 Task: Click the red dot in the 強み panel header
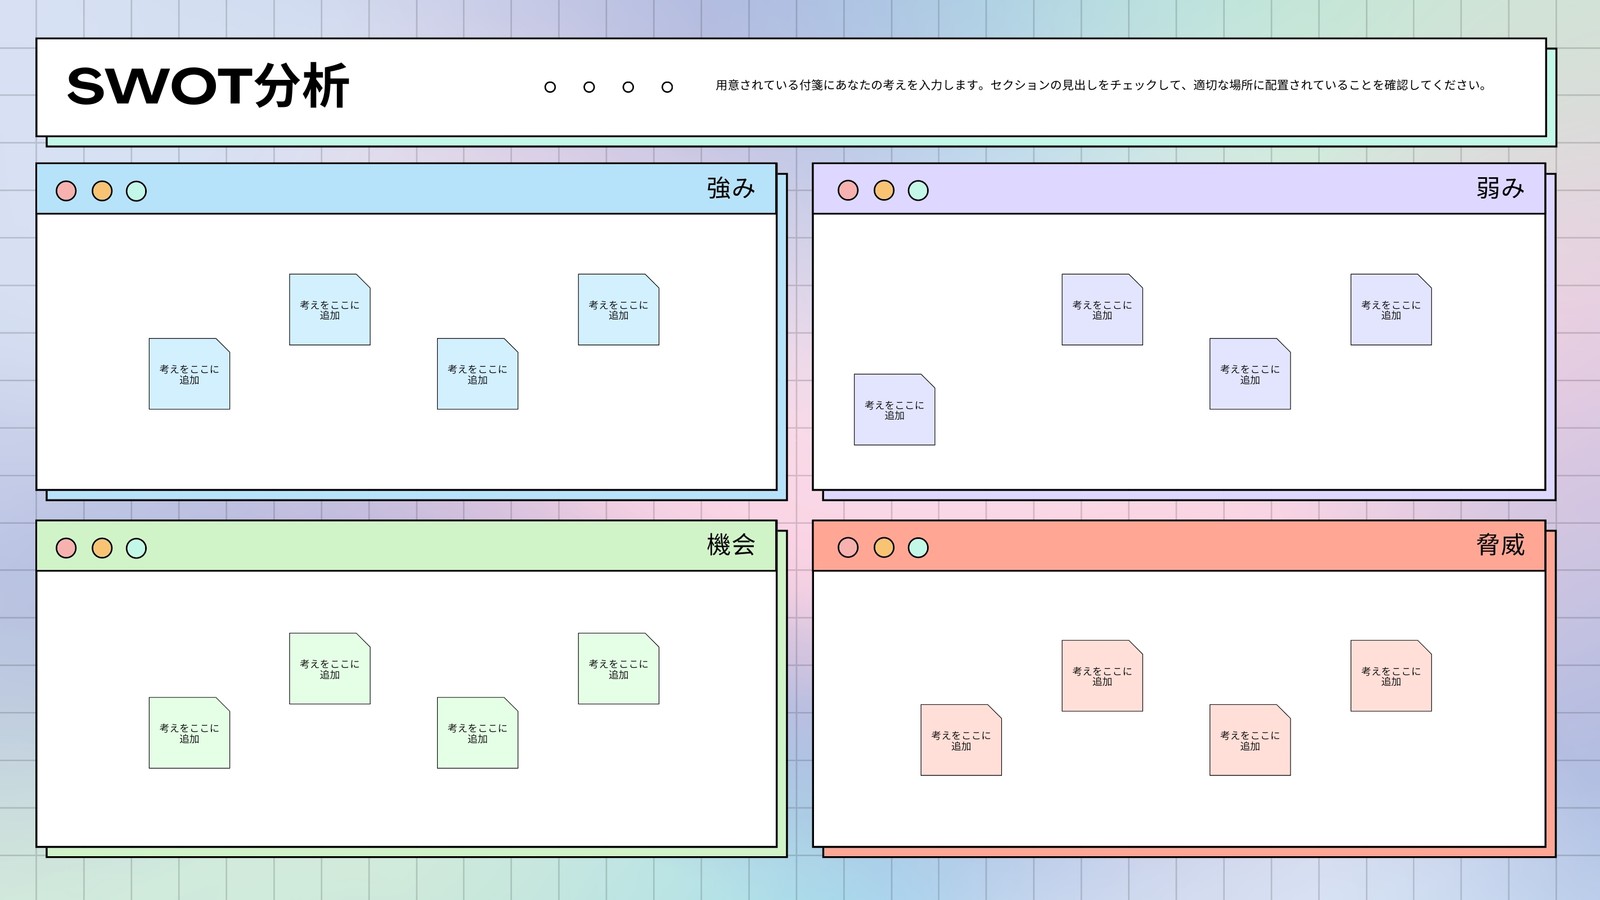(66, 191)
